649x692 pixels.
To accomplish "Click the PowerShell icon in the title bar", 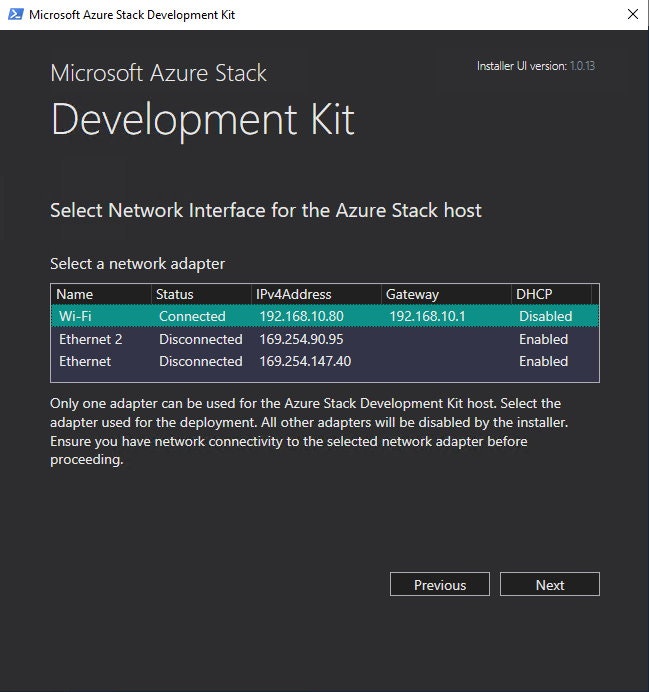I will (14, 15).
